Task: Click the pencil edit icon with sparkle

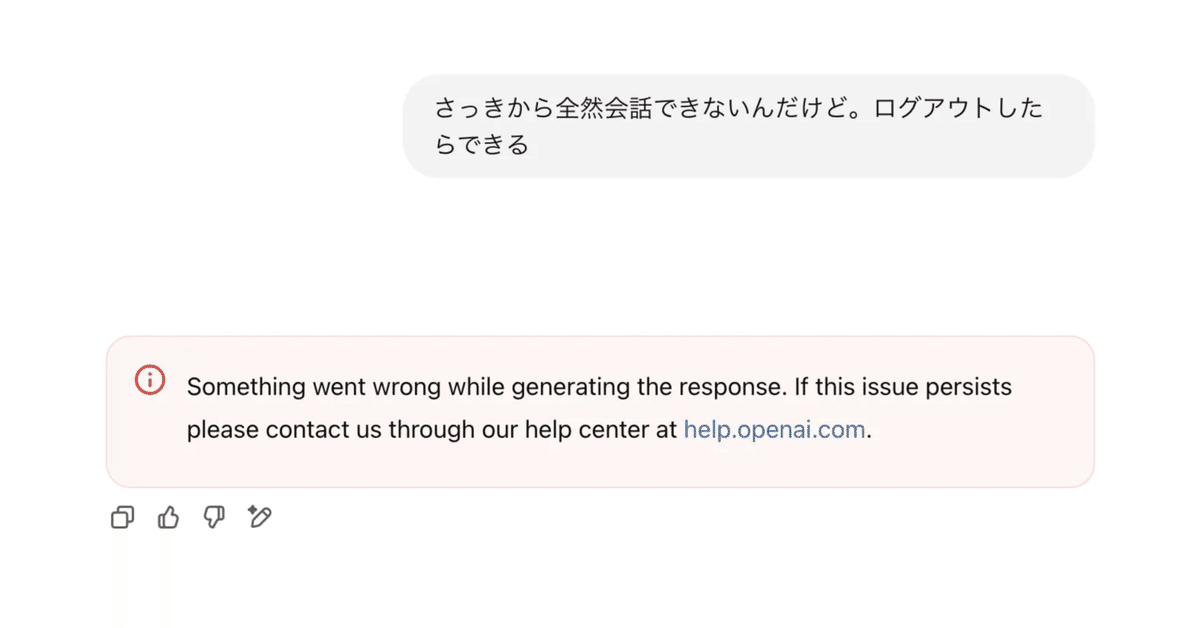Action: (x=259, y=517)
